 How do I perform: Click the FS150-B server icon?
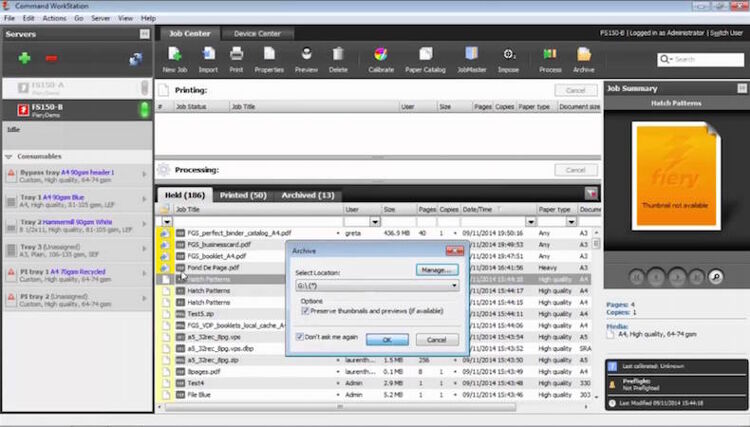point(23,110)
